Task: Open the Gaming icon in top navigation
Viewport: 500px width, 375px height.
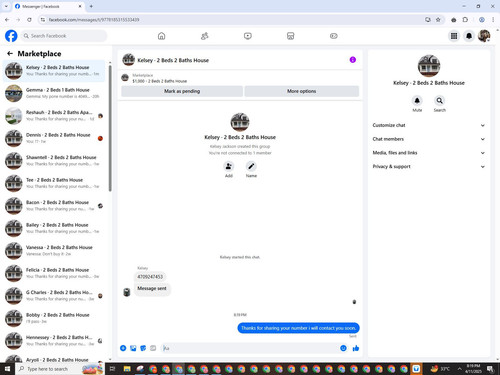Action: point(333,36)
